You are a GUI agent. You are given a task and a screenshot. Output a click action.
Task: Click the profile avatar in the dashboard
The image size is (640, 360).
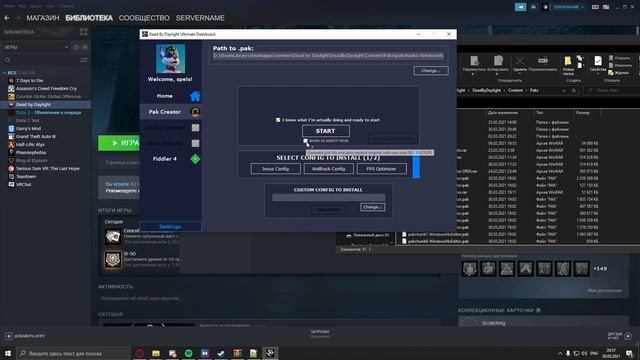tap(170, 59)
